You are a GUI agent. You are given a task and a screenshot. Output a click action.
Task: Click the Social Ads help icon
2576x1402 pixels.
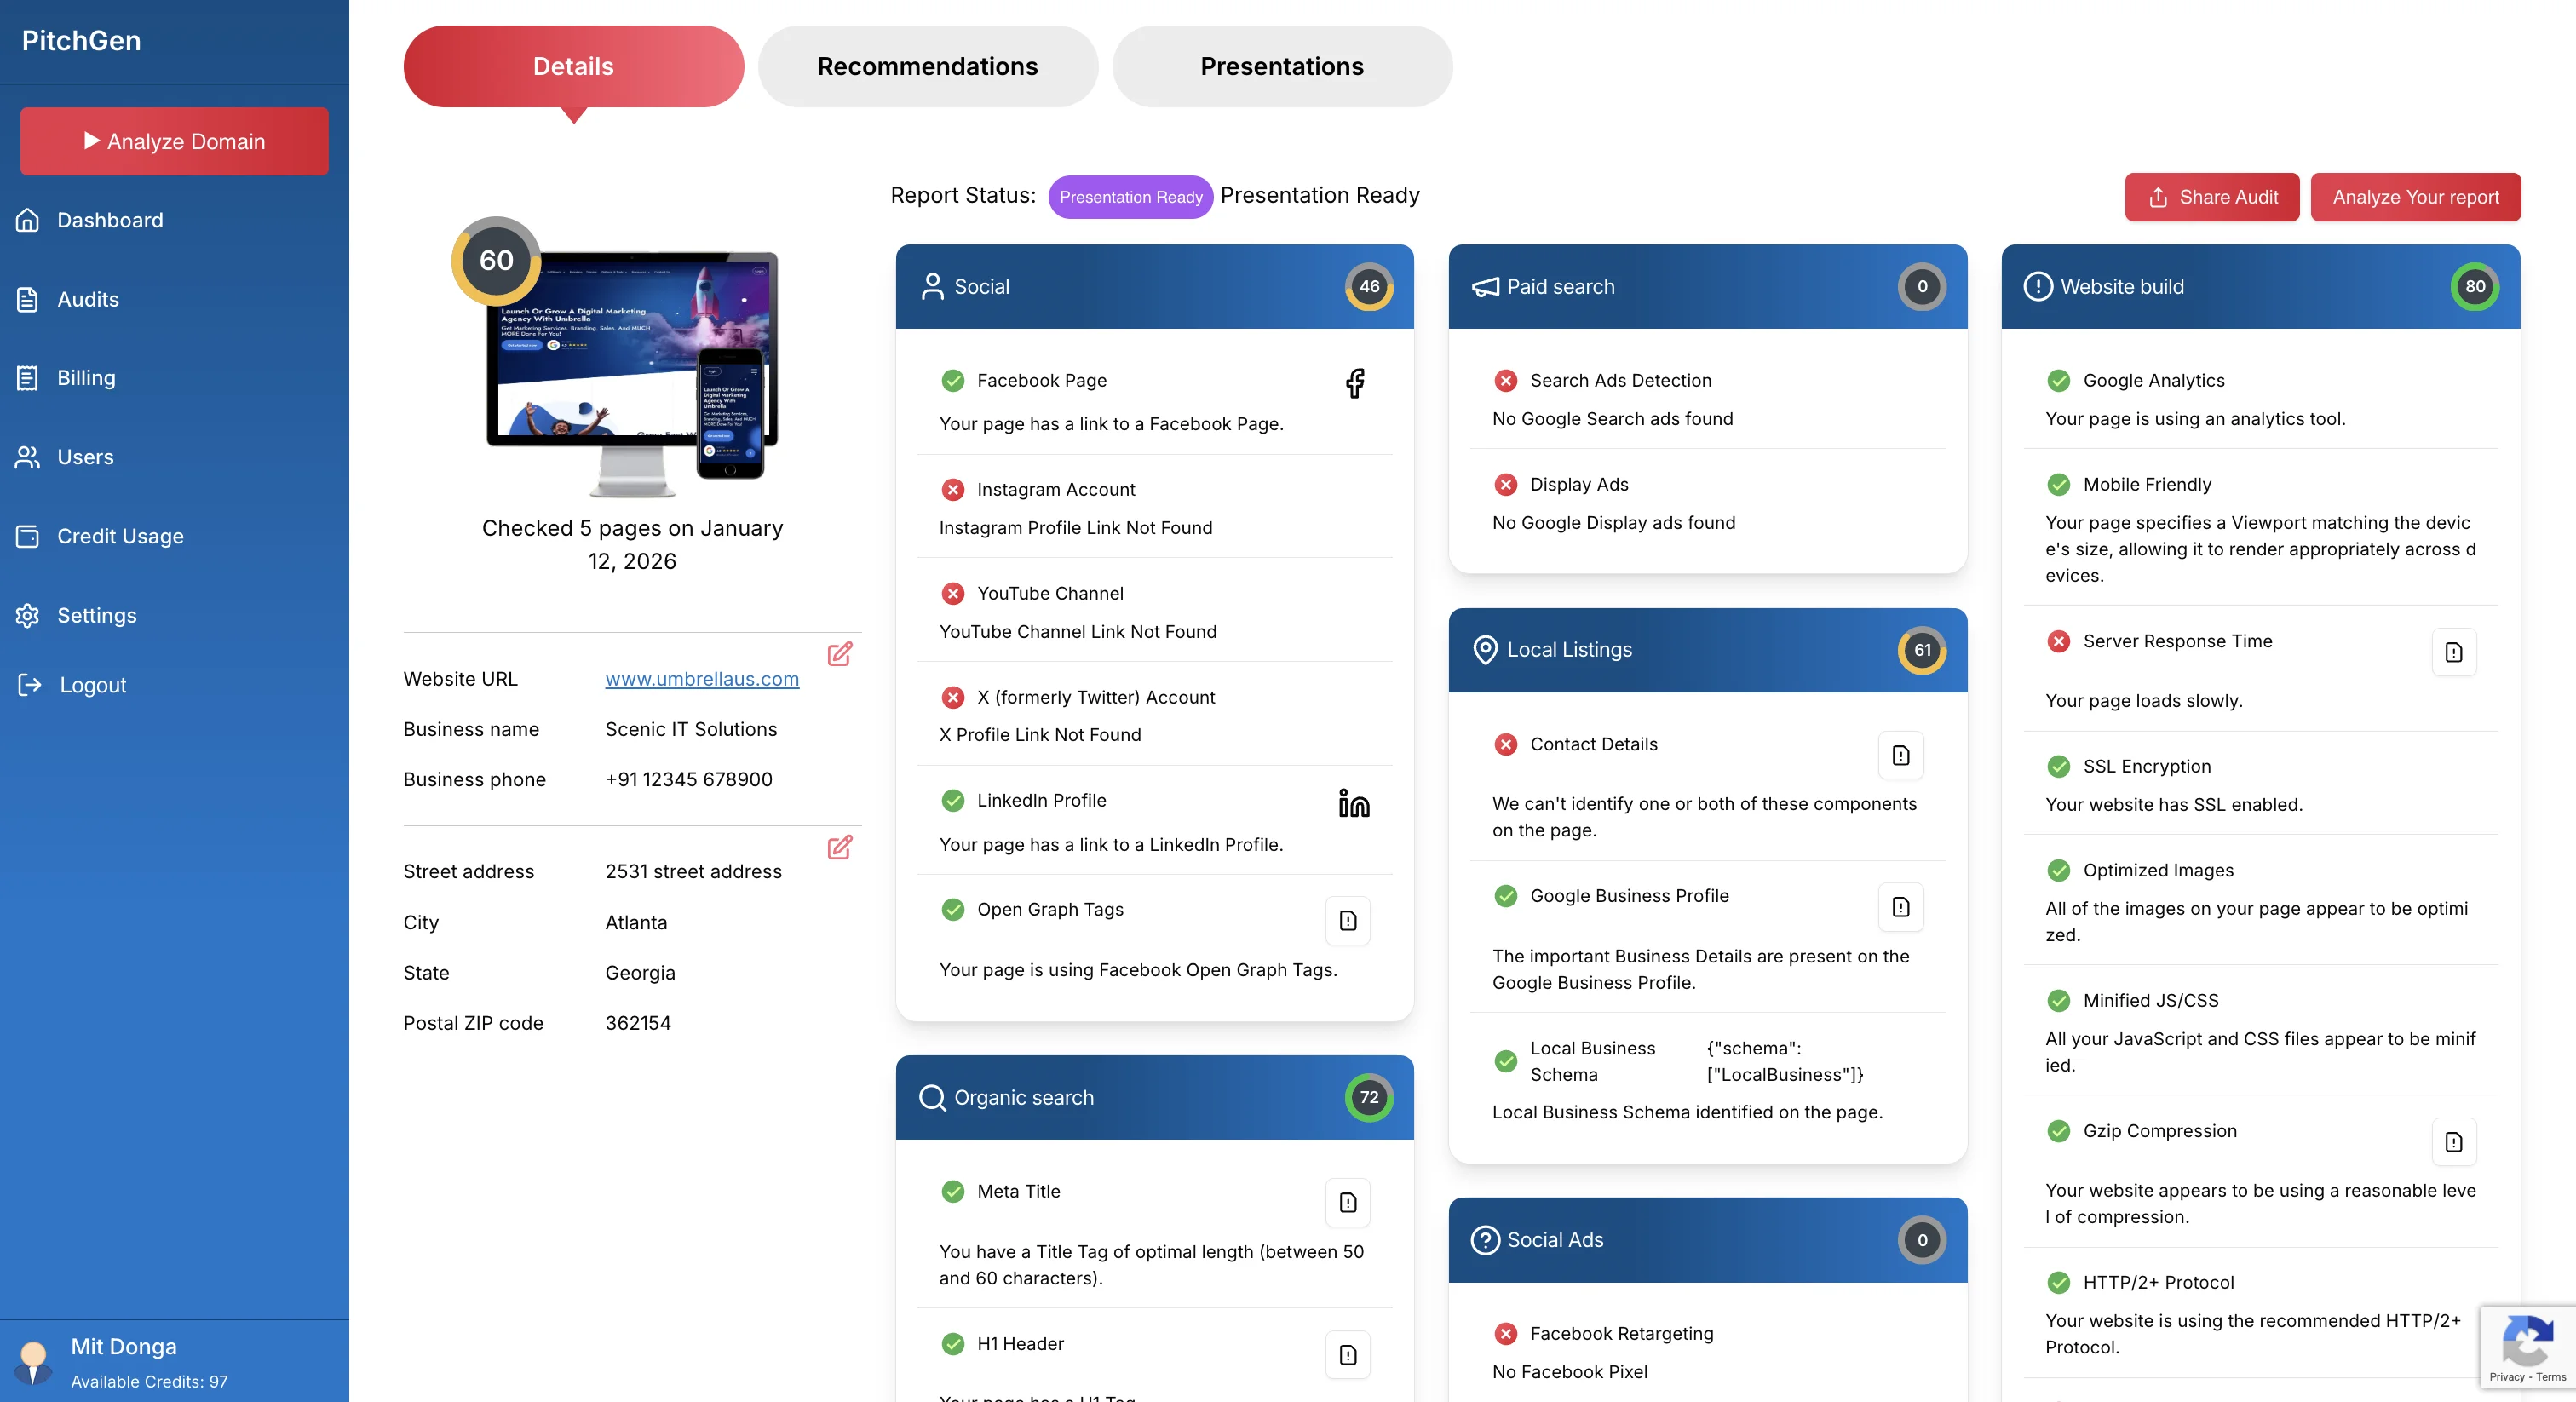pyautogui.click(x=1485, y=1240)
